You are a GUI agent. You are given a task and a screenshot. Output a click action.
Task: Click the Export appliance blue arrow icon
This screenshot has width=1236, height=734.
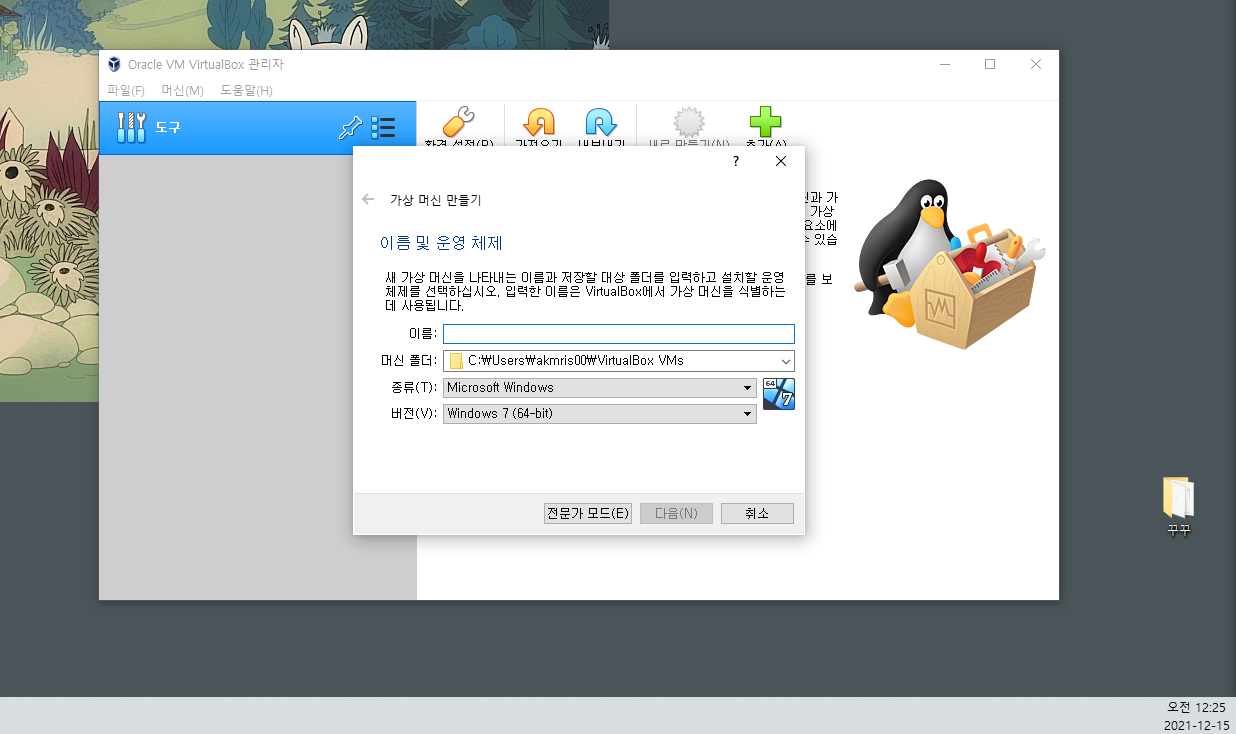(600, 122)
